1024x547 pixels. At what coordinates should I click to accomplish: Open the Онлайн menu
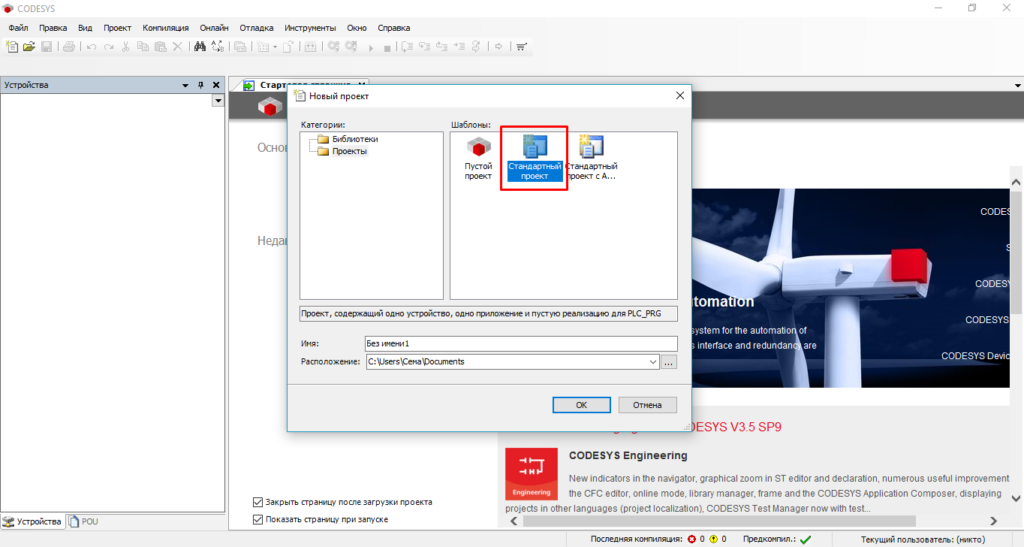pyautogui.click(x=214, y=28)
